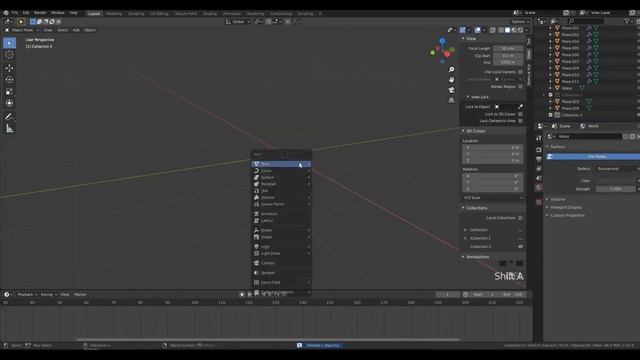Open XYZ Euler rotation mode dropdown

pyautogui.click(x=493, y=198)
